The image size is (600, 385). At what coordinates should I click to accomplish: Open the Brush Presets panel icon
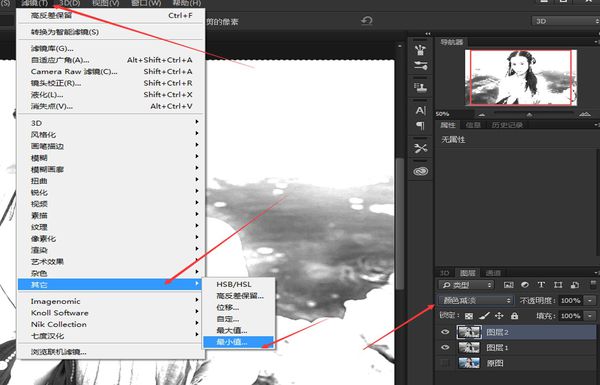(420, 49)
